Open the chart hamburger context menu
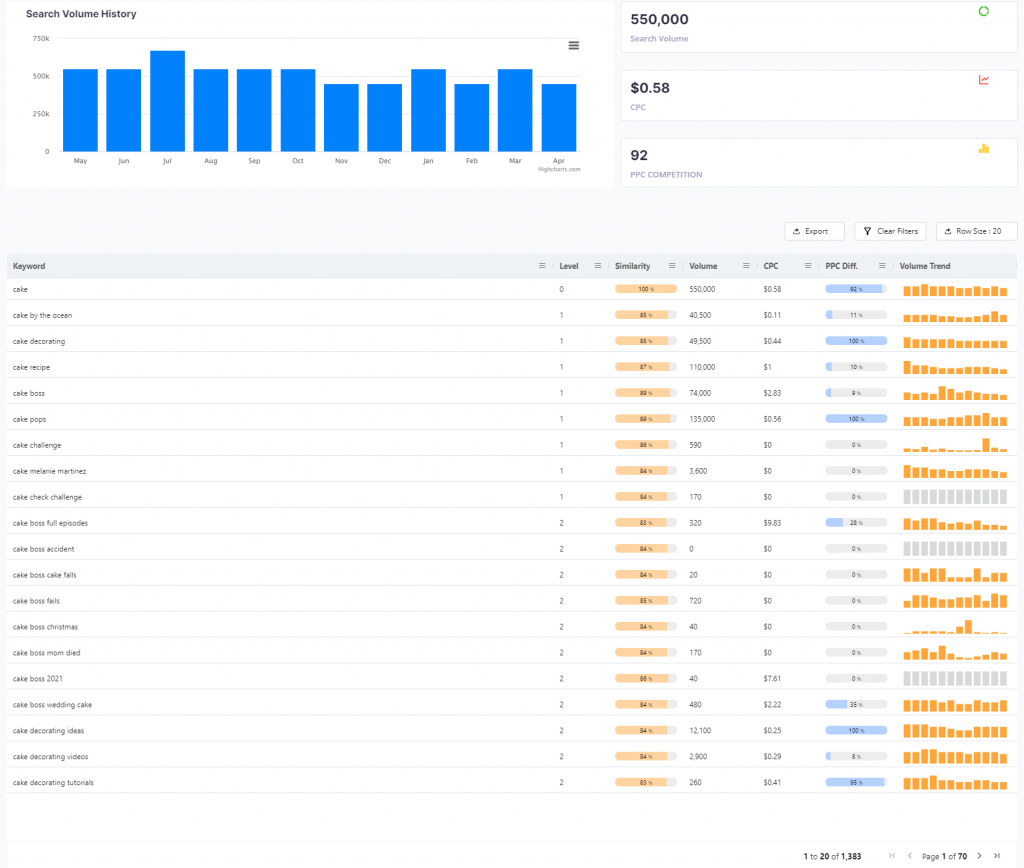Viewport: 1024px width, 868px height. click(573, 46)
